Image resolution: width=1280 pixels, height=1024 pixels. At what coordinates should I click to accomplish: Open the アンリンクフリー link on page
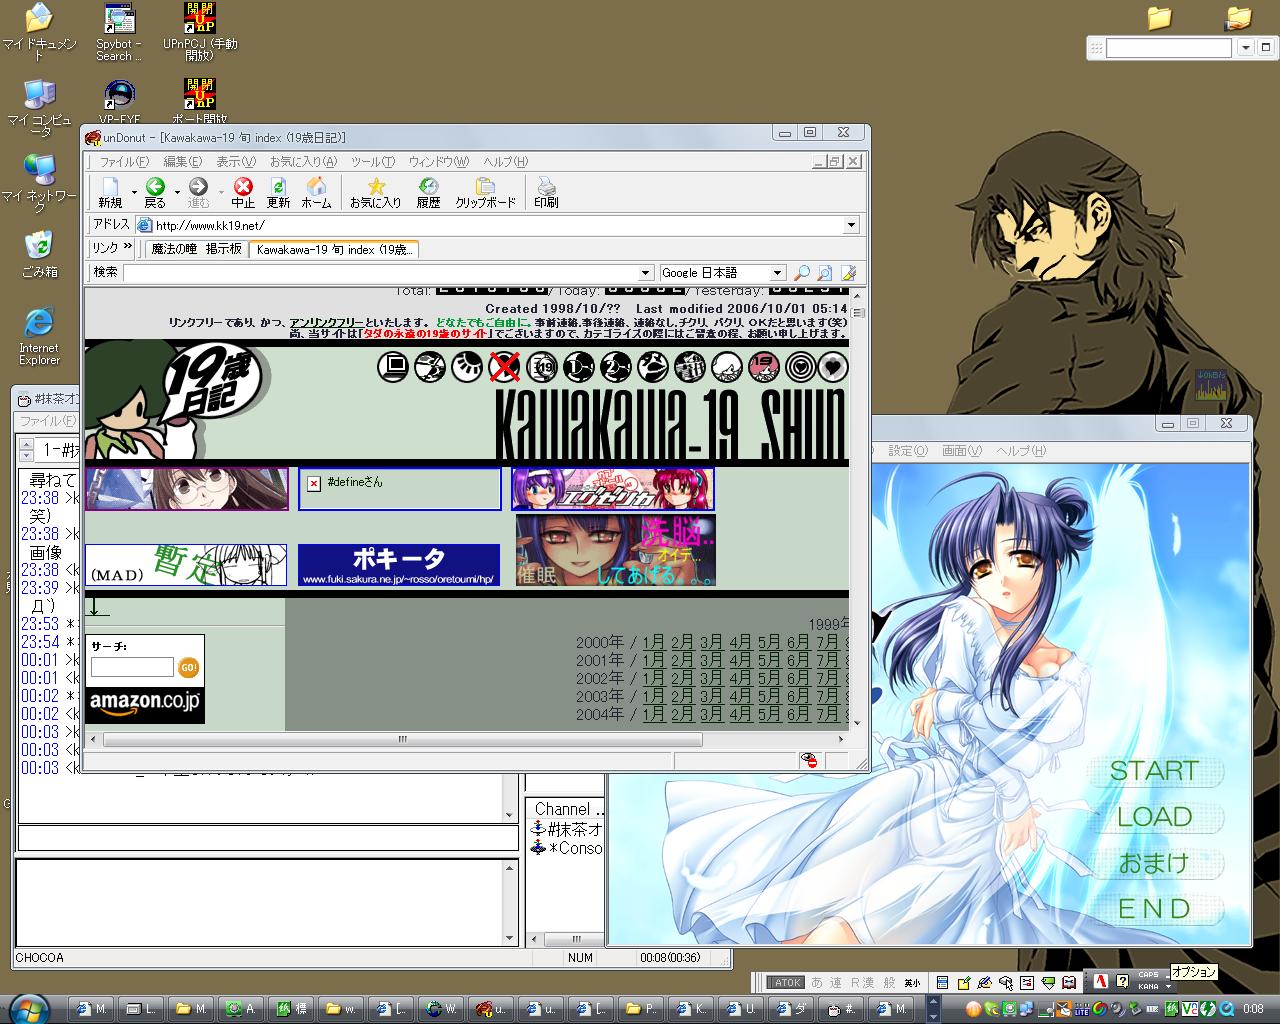point(327,323)
